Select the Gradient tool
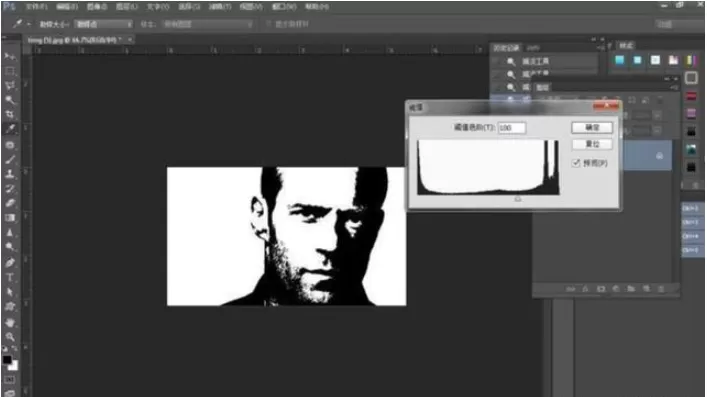Viewport: 707px width, 397px height. tap(9, 218)
